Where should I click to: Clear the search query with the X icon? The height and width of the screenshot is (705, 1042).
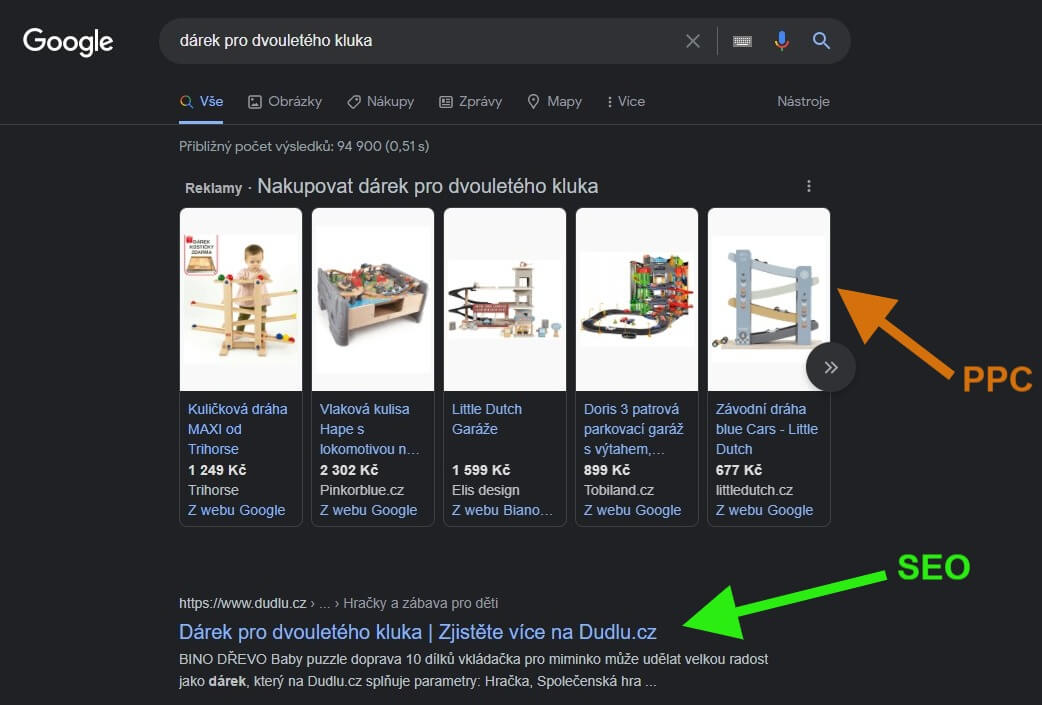point(692,41)
